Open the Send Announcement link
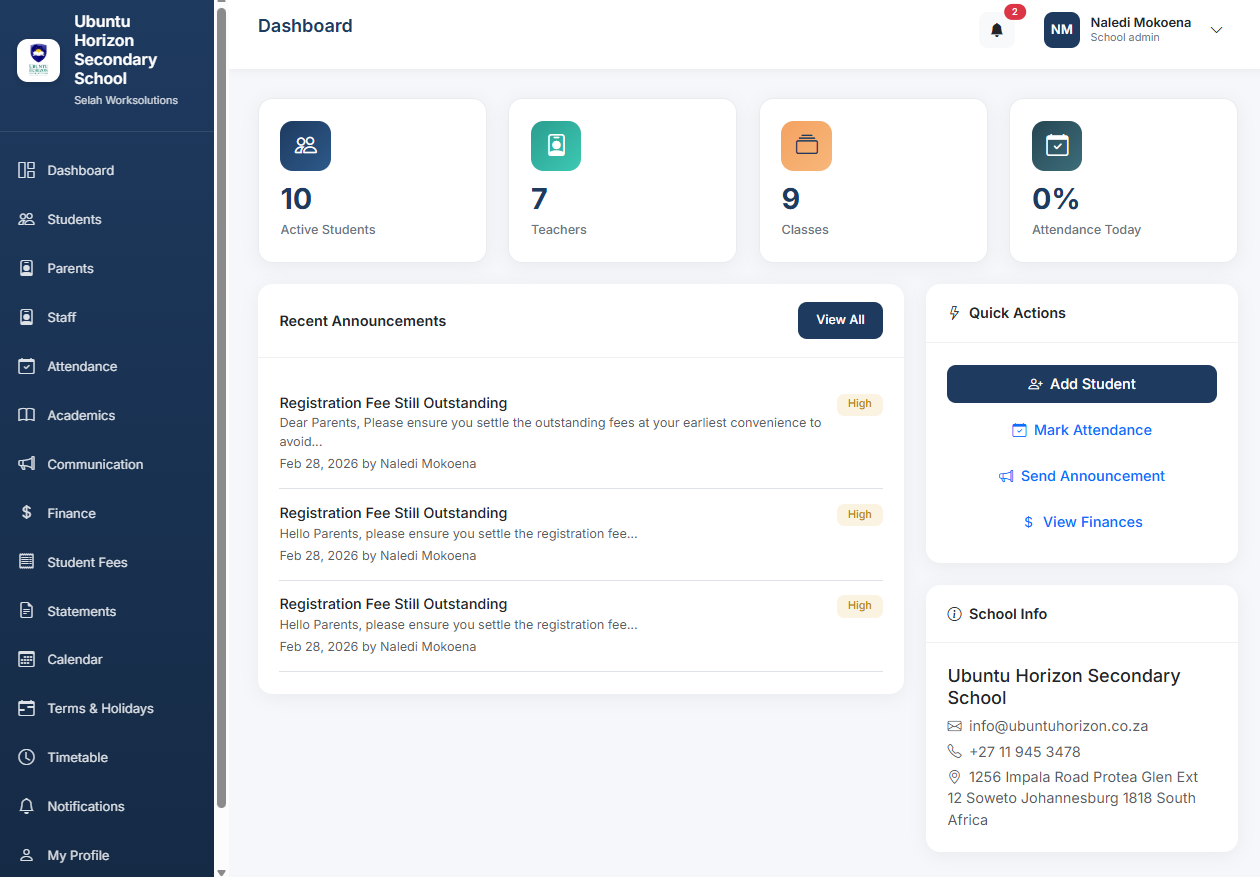1260x877 pixels. click(1081, 476)
